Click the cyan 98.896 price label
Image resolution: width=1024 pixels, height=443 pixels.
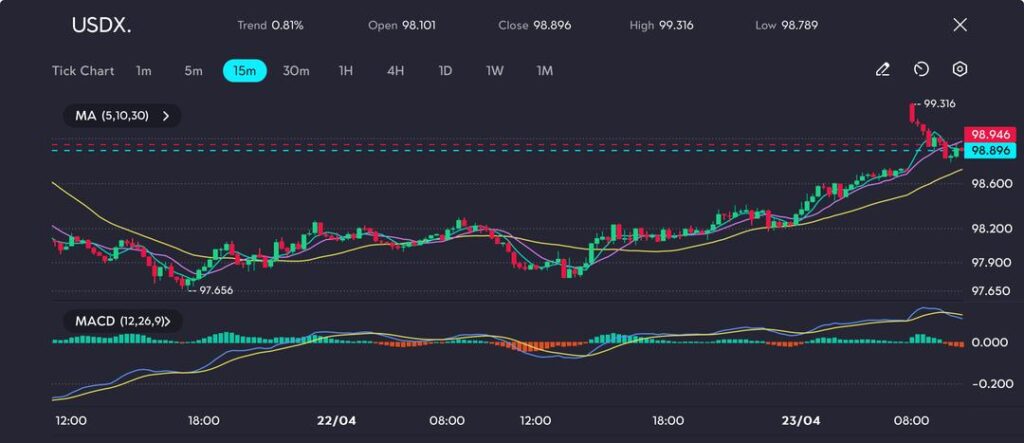(989, 150)
